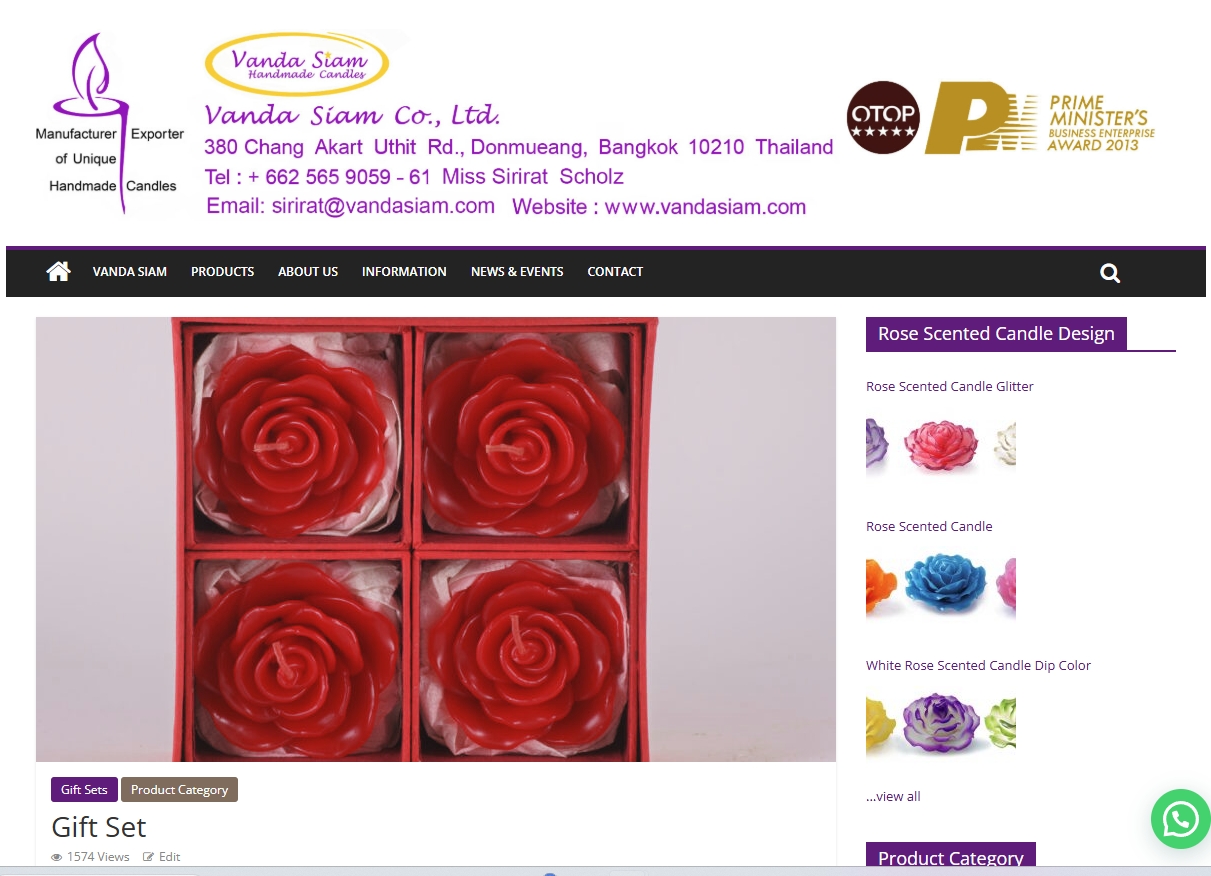Select the INFORMATION menu item
This screenshot has width=1211, height=876.
point(404,272)
